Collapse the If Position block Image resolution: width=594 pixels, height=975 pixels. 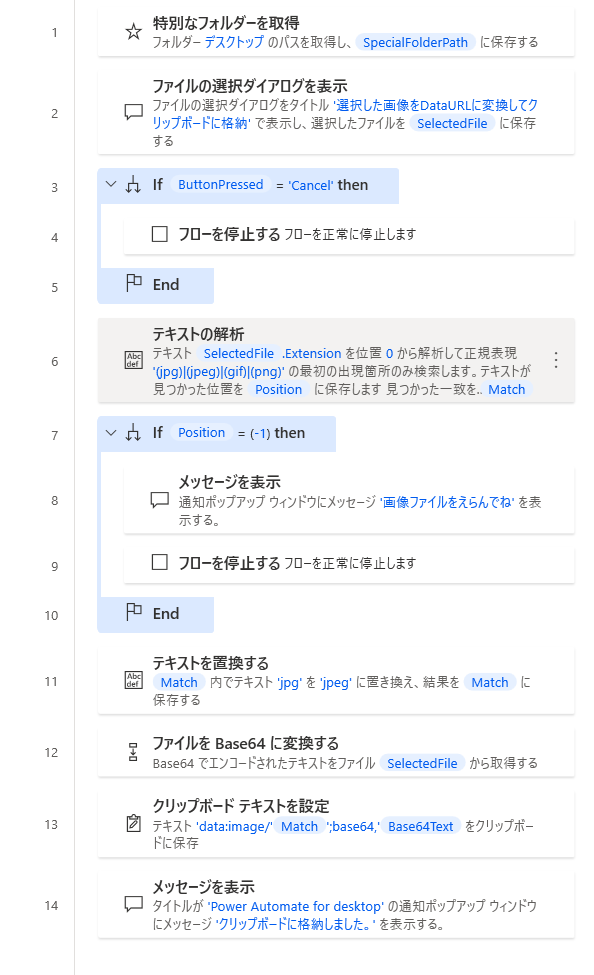(x=111, y=432)
